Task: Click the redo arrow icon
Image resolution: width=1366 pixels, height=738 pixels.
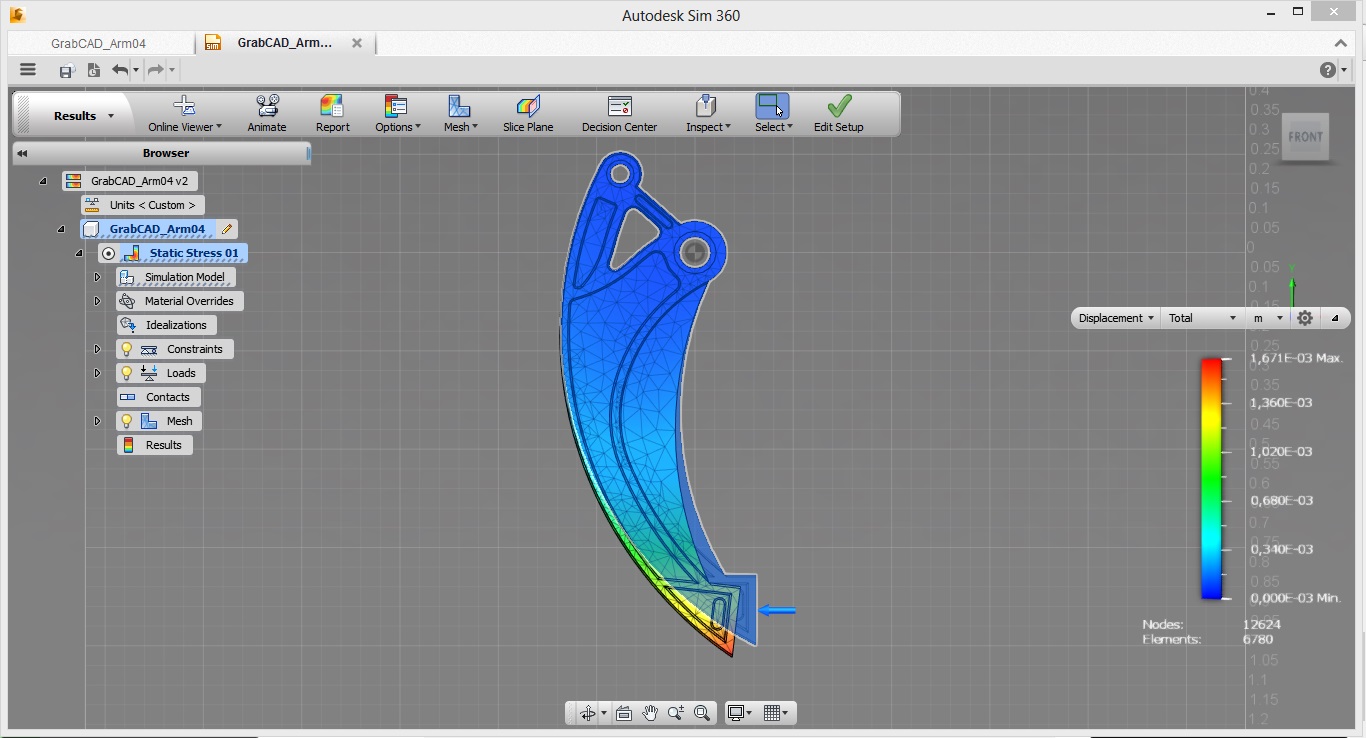Action: click(155, 70)
